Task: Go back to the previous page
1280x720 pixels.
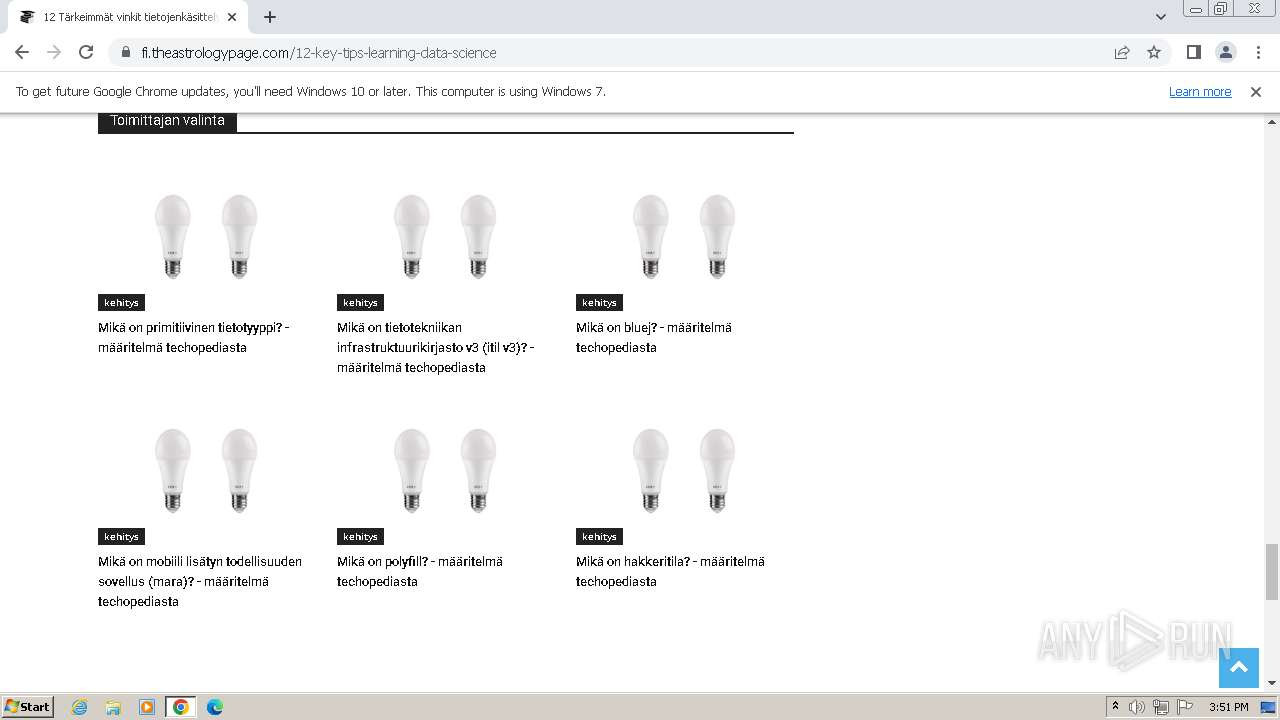Action: [x=22, y=52]
